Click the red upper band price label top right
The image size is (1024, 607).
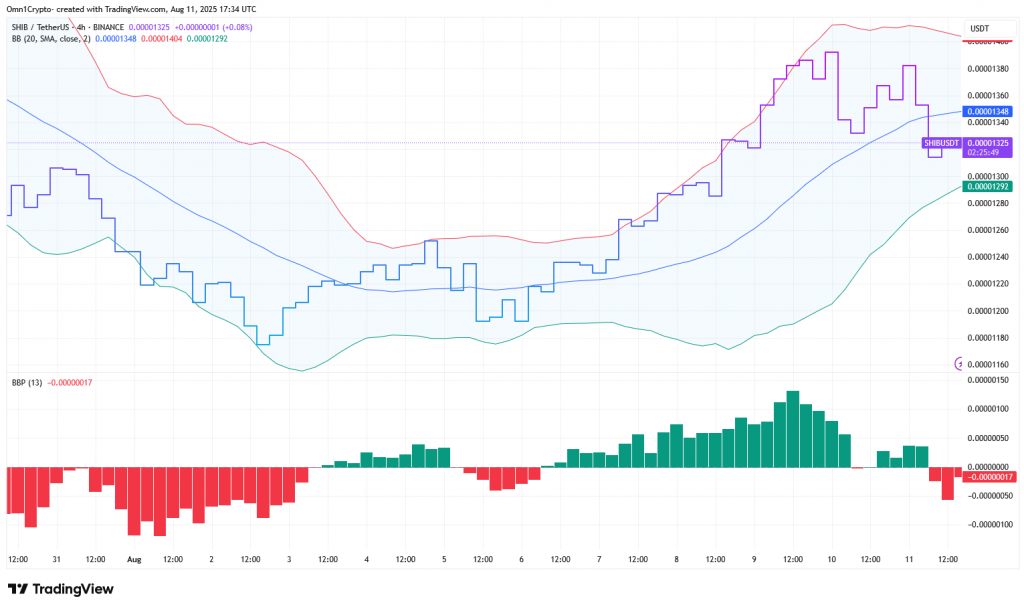pos(987,41)
